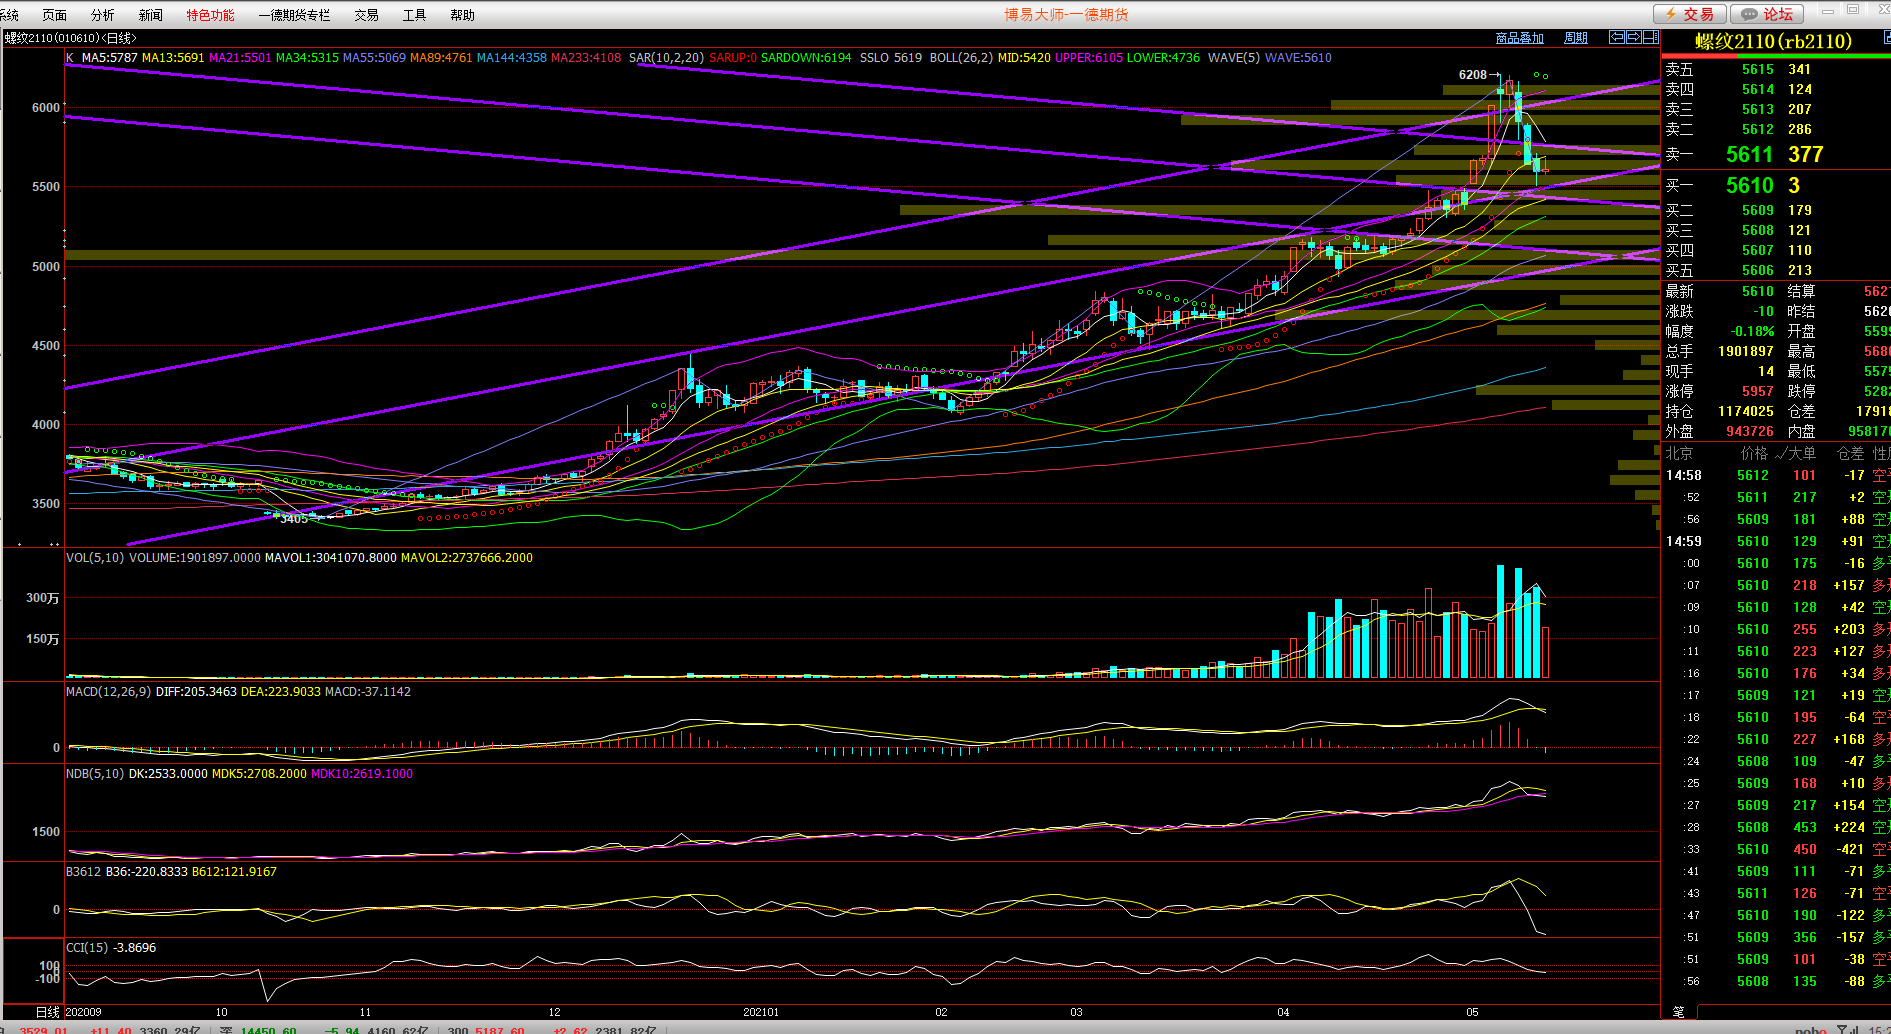Image resolution: width=1891 pixels, height=1034 pixels.
Task: Open the 论坛 forum button
Action: tap(1767, 14)
